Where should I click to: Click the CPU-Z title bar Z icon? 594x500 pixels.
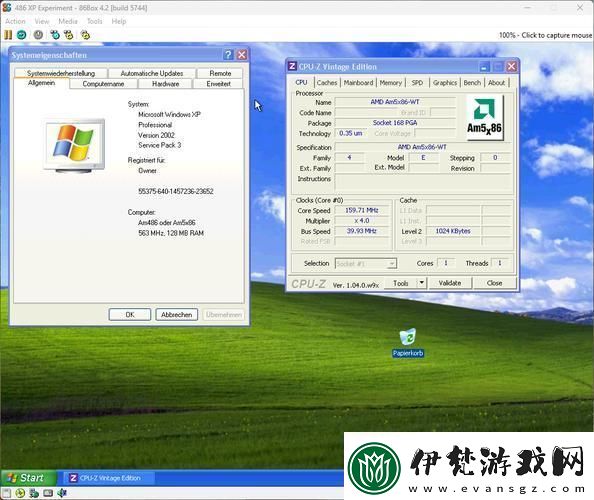pyautogui.click(x=292, y=66)
